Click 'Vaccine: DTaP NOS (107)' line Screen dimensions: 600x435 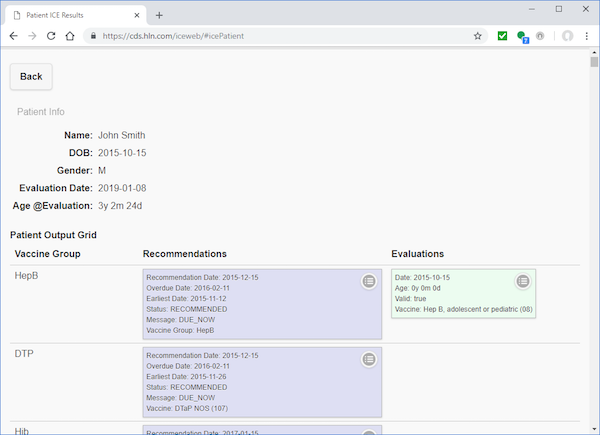(187, 408)
